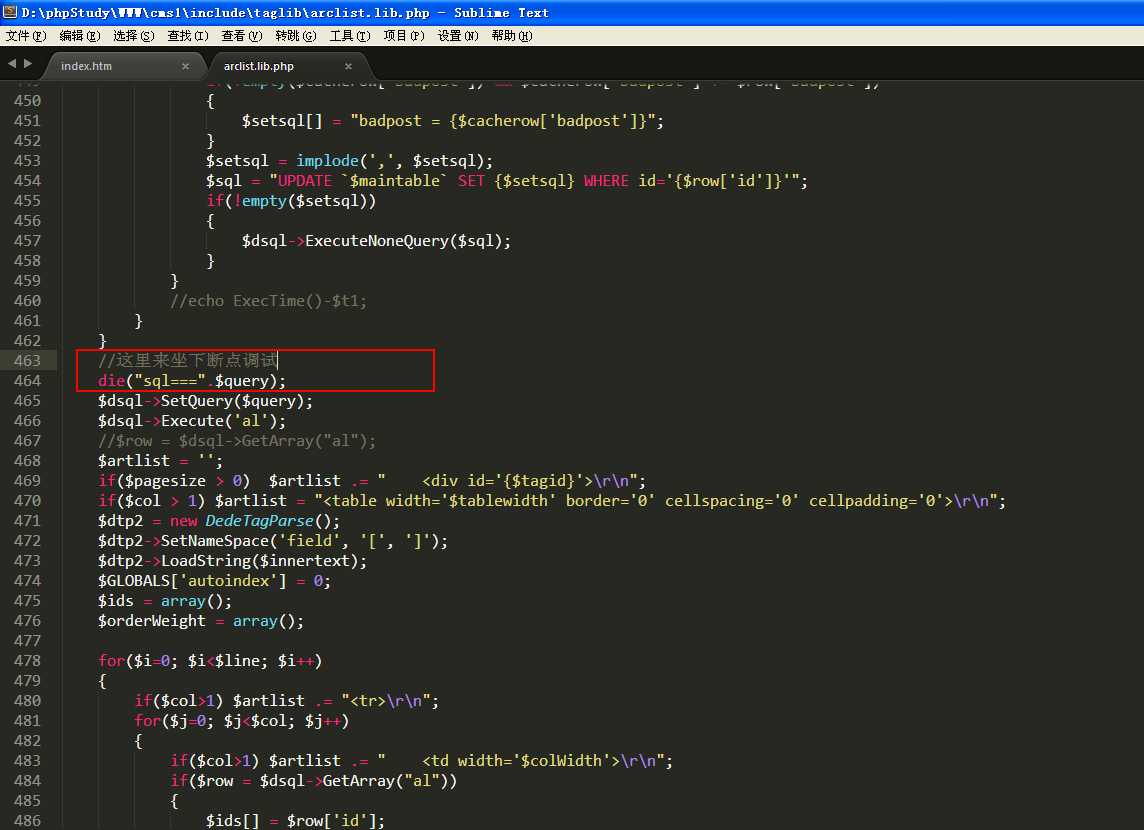Click line number 450 in gutter

coord(27,101)
